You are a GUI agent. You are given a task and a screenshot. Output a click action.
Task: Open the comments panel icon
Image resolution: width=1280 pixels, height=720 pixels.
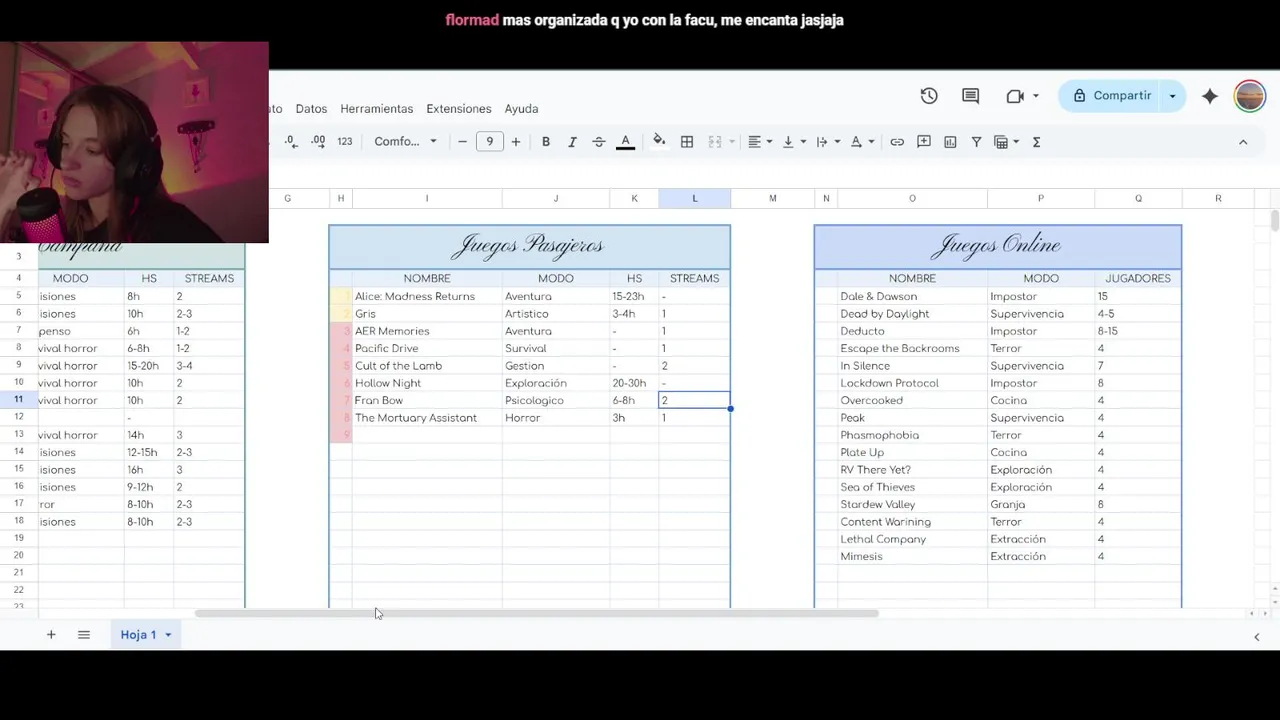coord(970,96)
